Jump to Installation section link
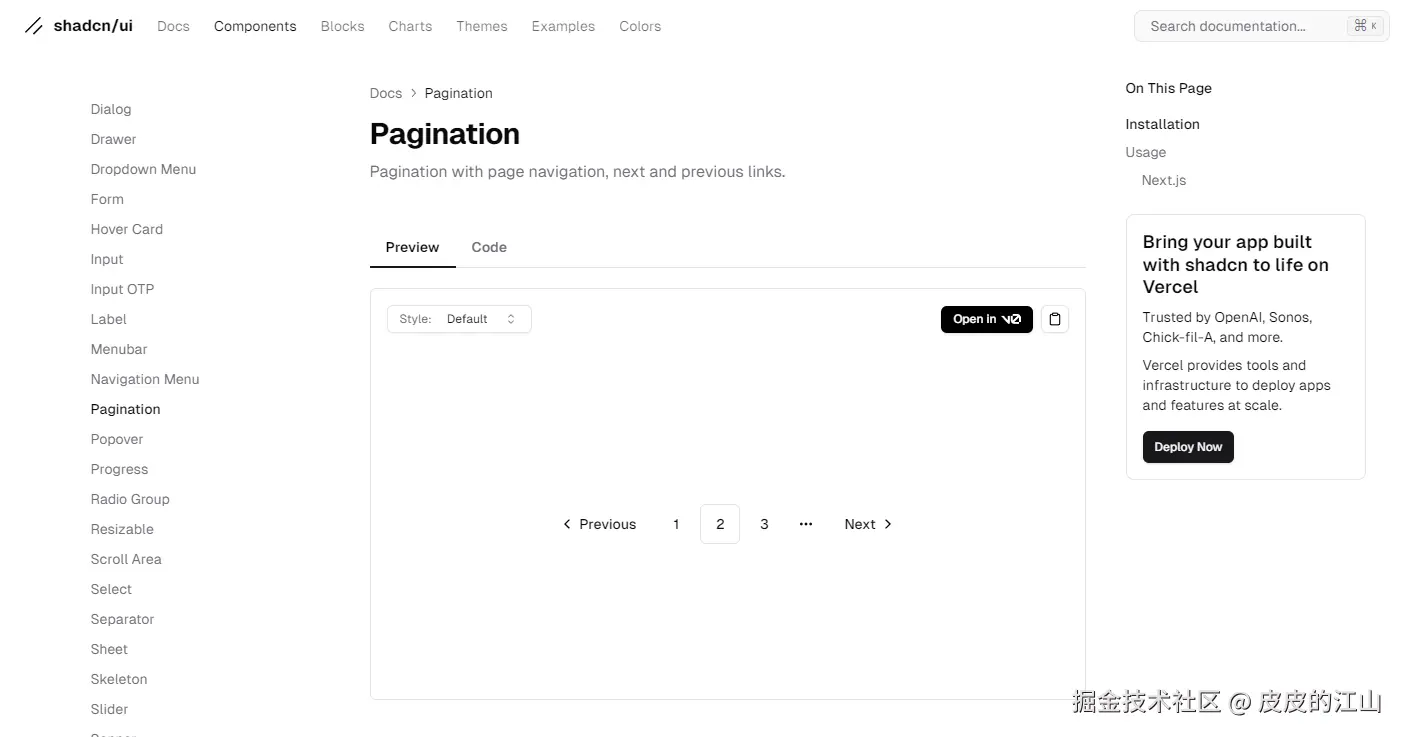The width and height of the screenshot is (1404, 737). click(x=1162, y=124)
